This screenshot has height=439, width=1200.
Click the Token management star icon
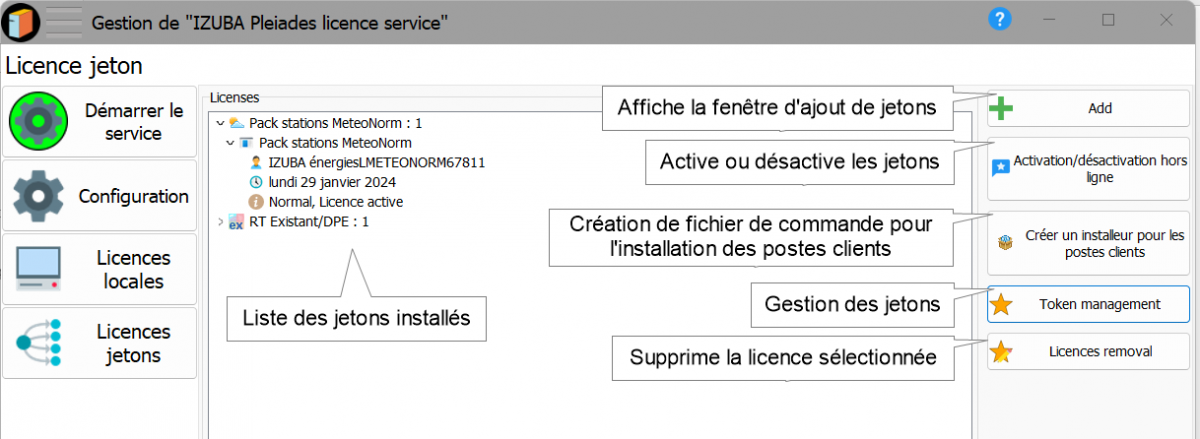coord(1000,305)
